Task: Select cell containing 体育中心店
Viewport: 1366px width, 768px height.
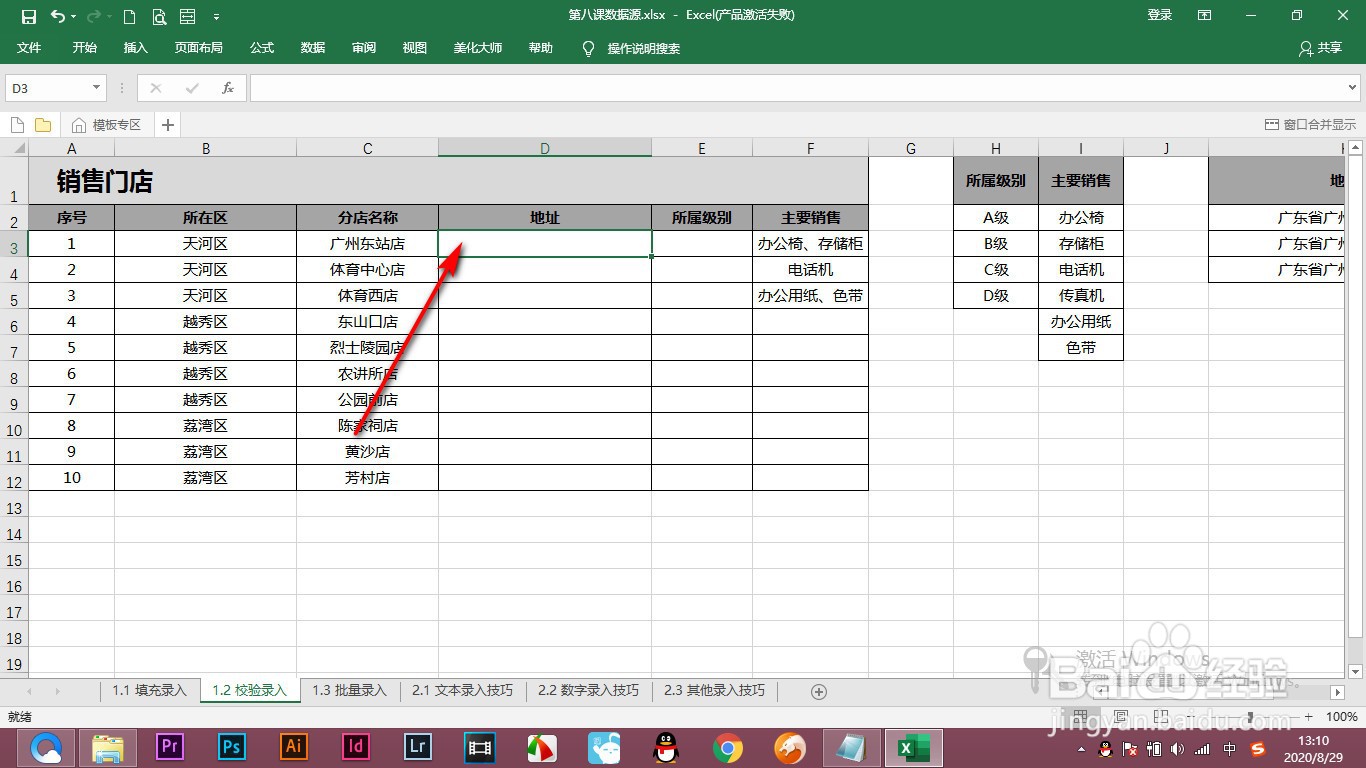Action: [368, 269]
